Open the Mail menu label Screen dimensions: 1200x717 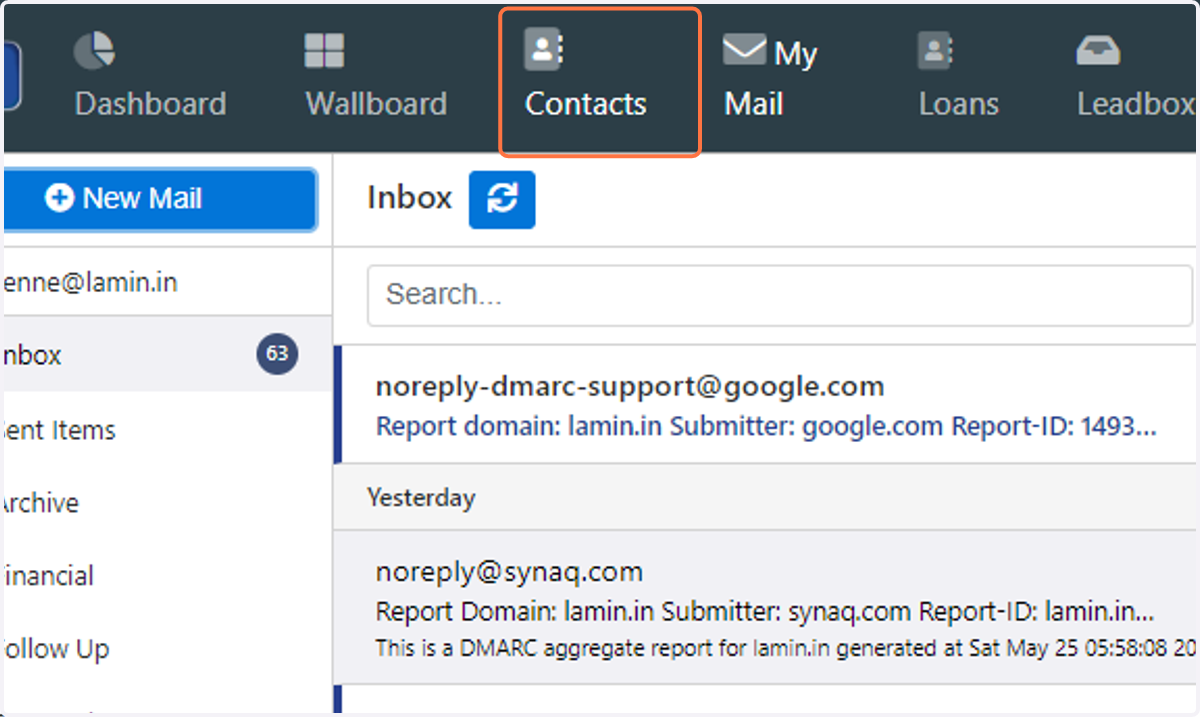pyautogui.click(x=753, y=104)
